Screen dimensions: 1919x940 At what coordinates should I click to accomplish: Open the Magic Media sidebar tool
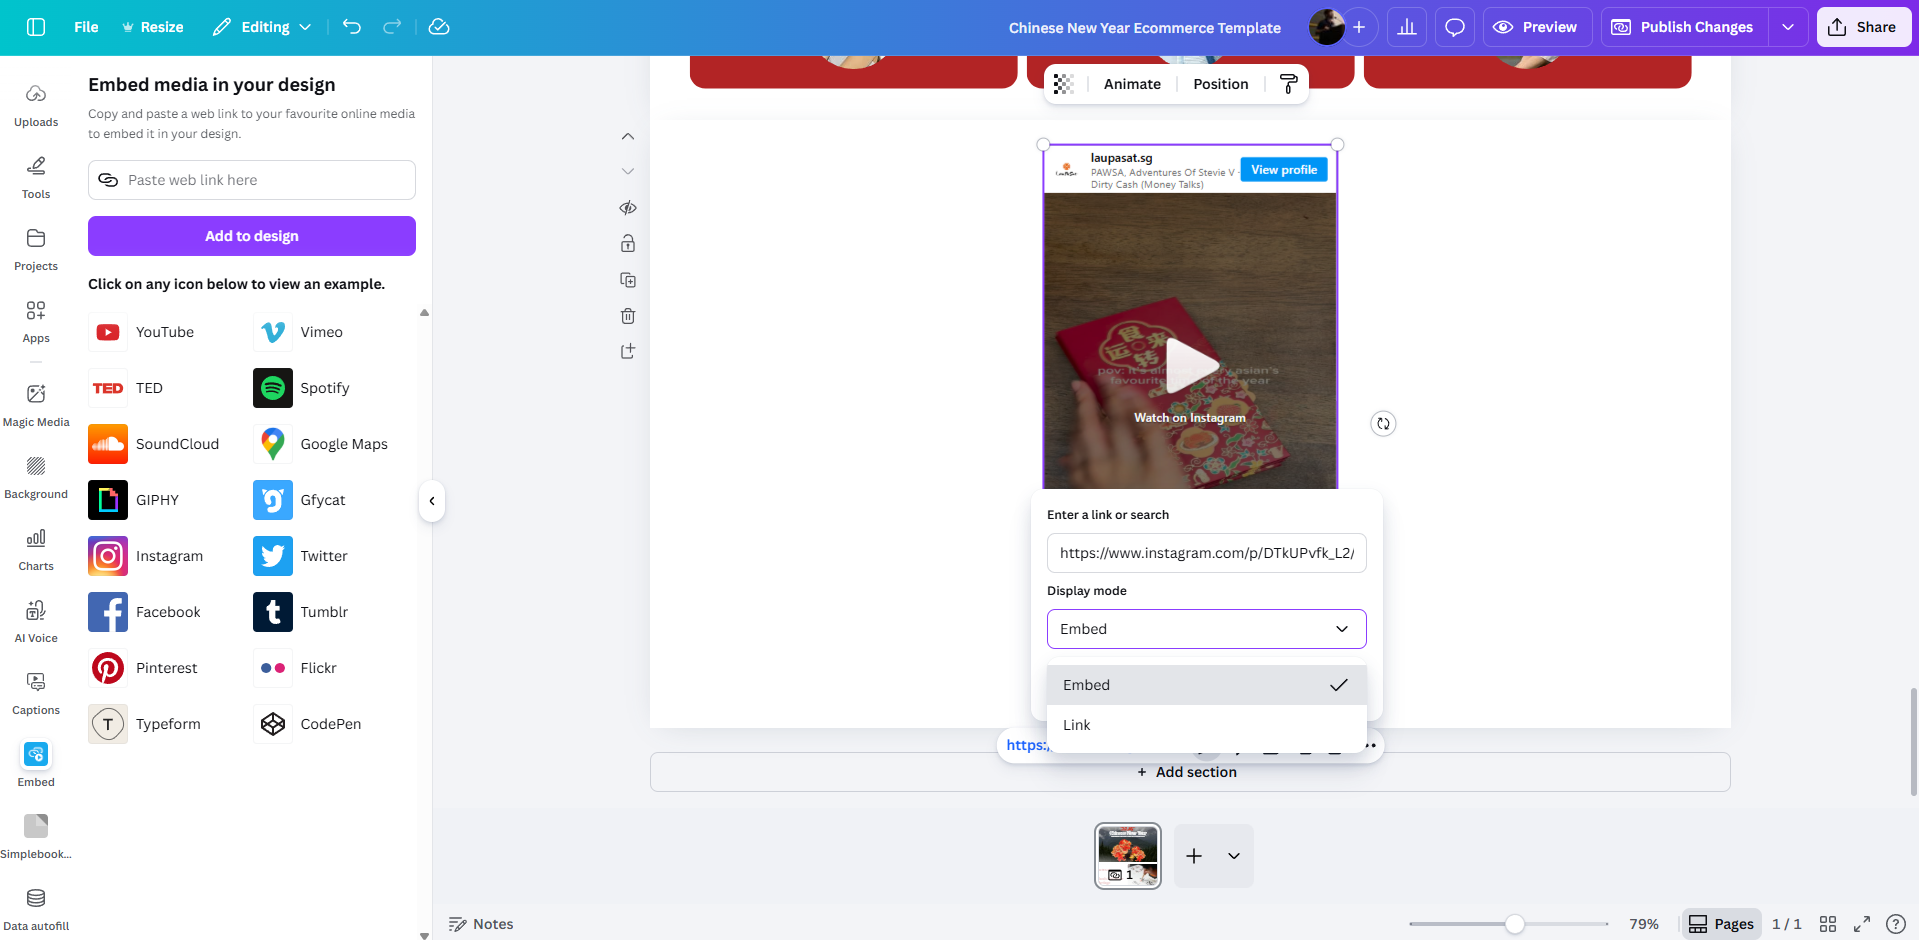[36, 404]
